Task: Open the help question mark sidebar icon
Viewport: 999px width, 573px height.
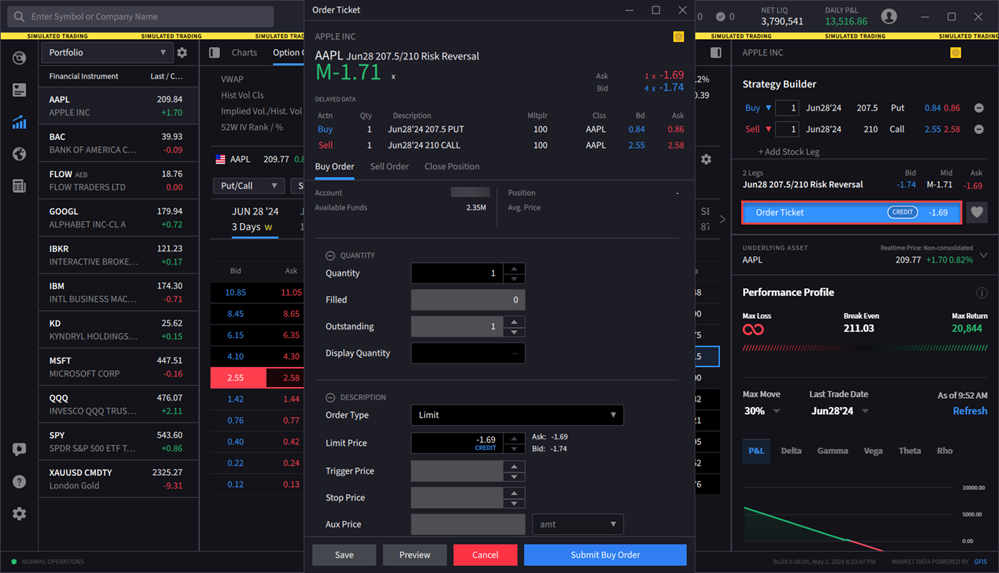Action: (19, 481)
